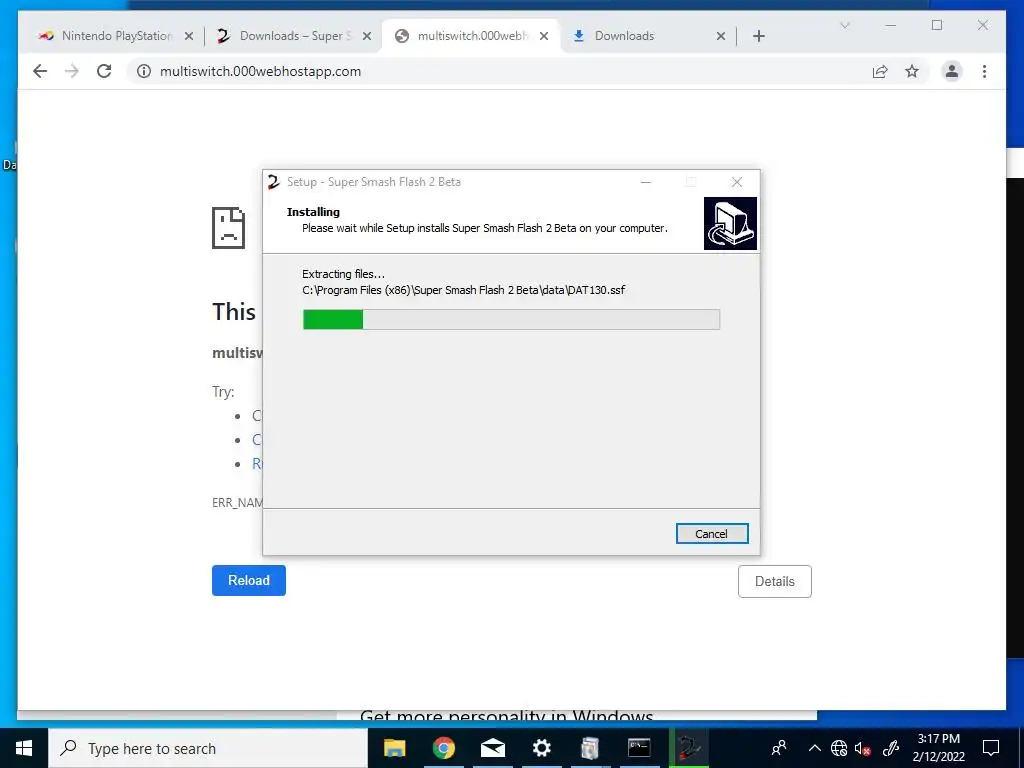1024x768 pixels.
Task: Open Google Chrome from the taskbar
Action: point(443,748)
